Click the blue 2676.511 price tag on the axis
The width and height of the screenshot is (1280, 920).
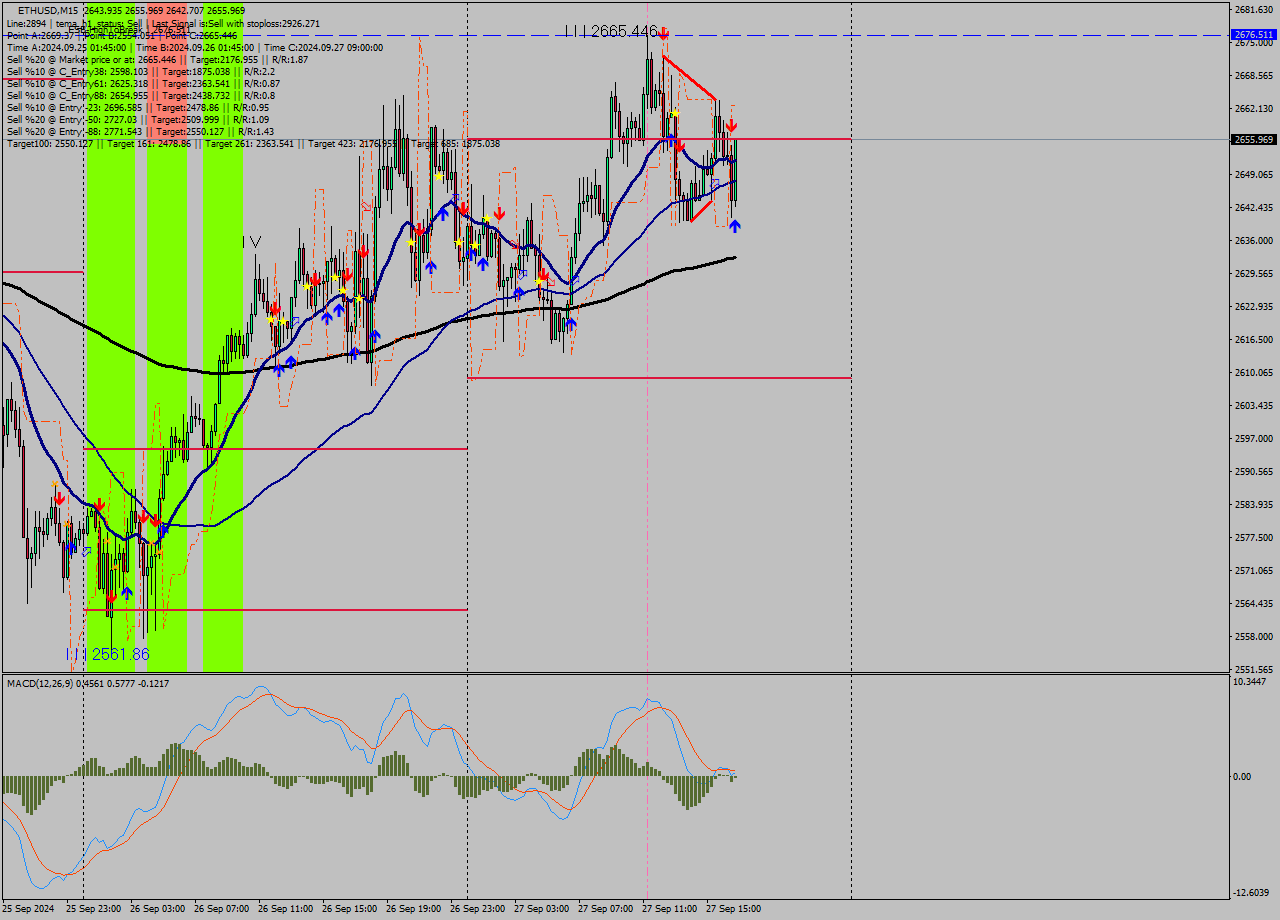click(1253, 35)
